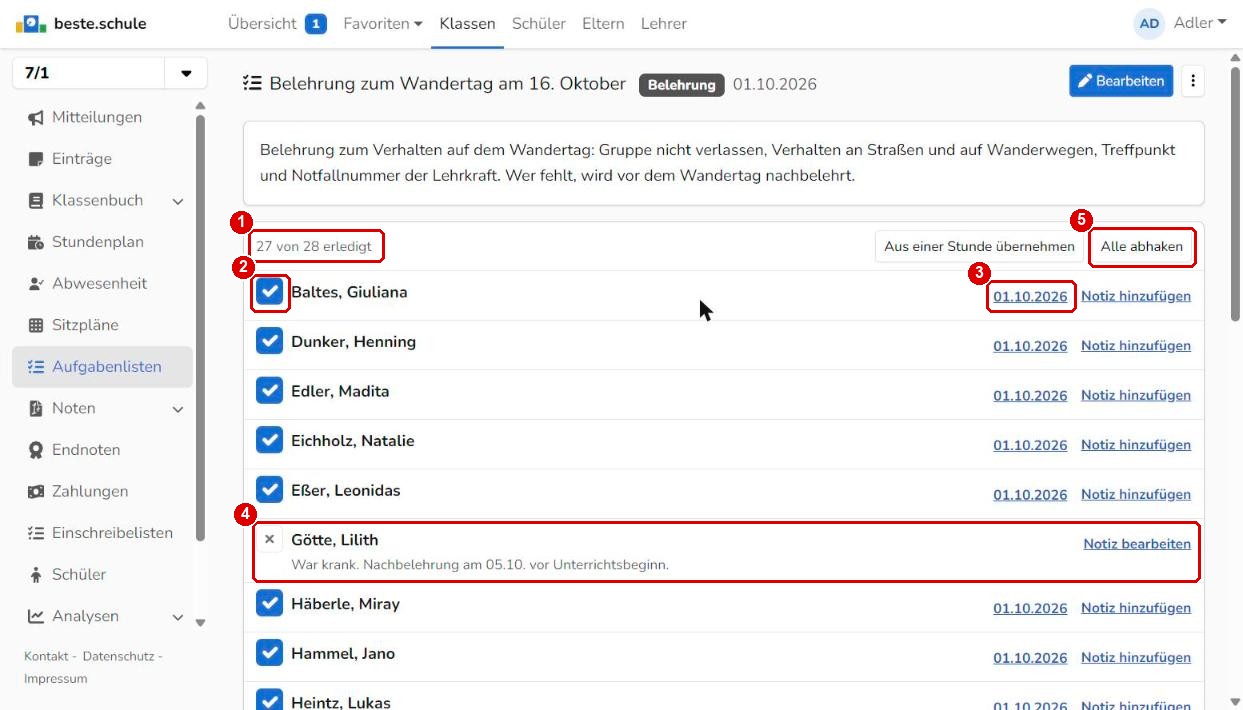Open the Kontakt footer link
The width and height of the screenshot is (1243, 710).
pos(46,656)
